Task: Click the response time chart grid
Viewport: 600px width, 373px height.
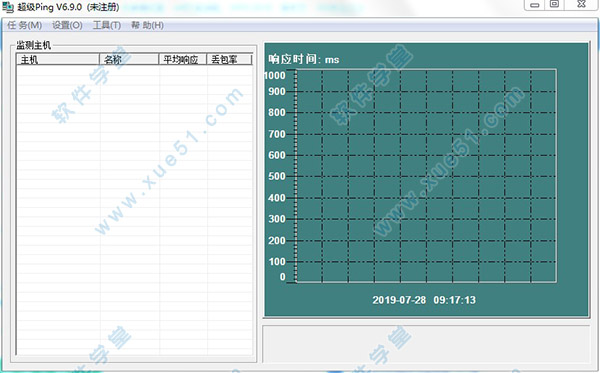Action: pos(426,176)
